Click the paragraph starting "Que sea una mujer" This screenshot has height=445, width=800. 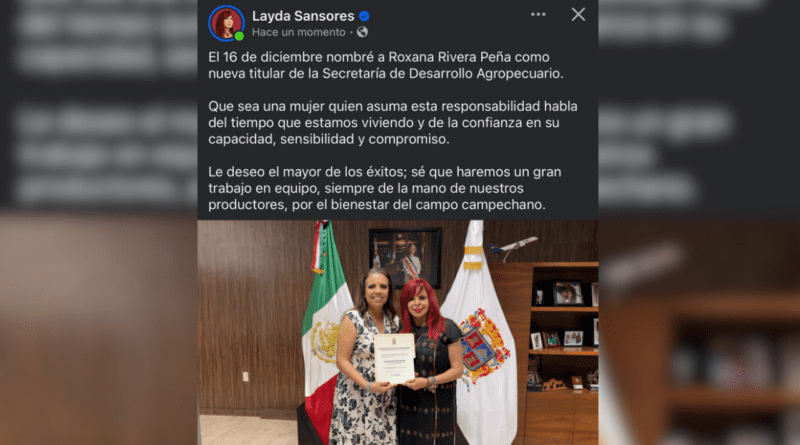pyautogui.click(x=393, y=122)
